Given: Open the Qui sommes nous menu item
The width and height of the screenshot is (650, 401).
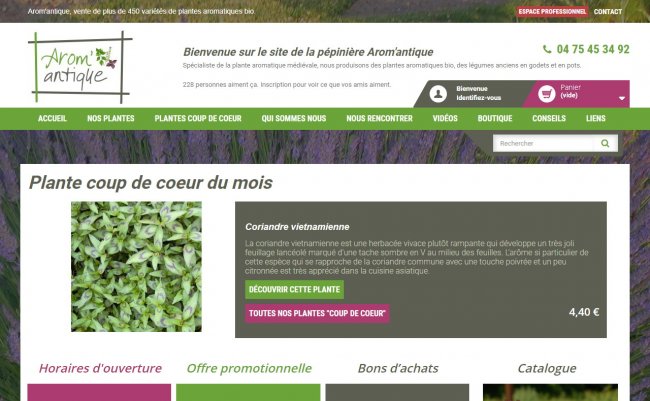Looking at the screenshot, I should point(293,119).
